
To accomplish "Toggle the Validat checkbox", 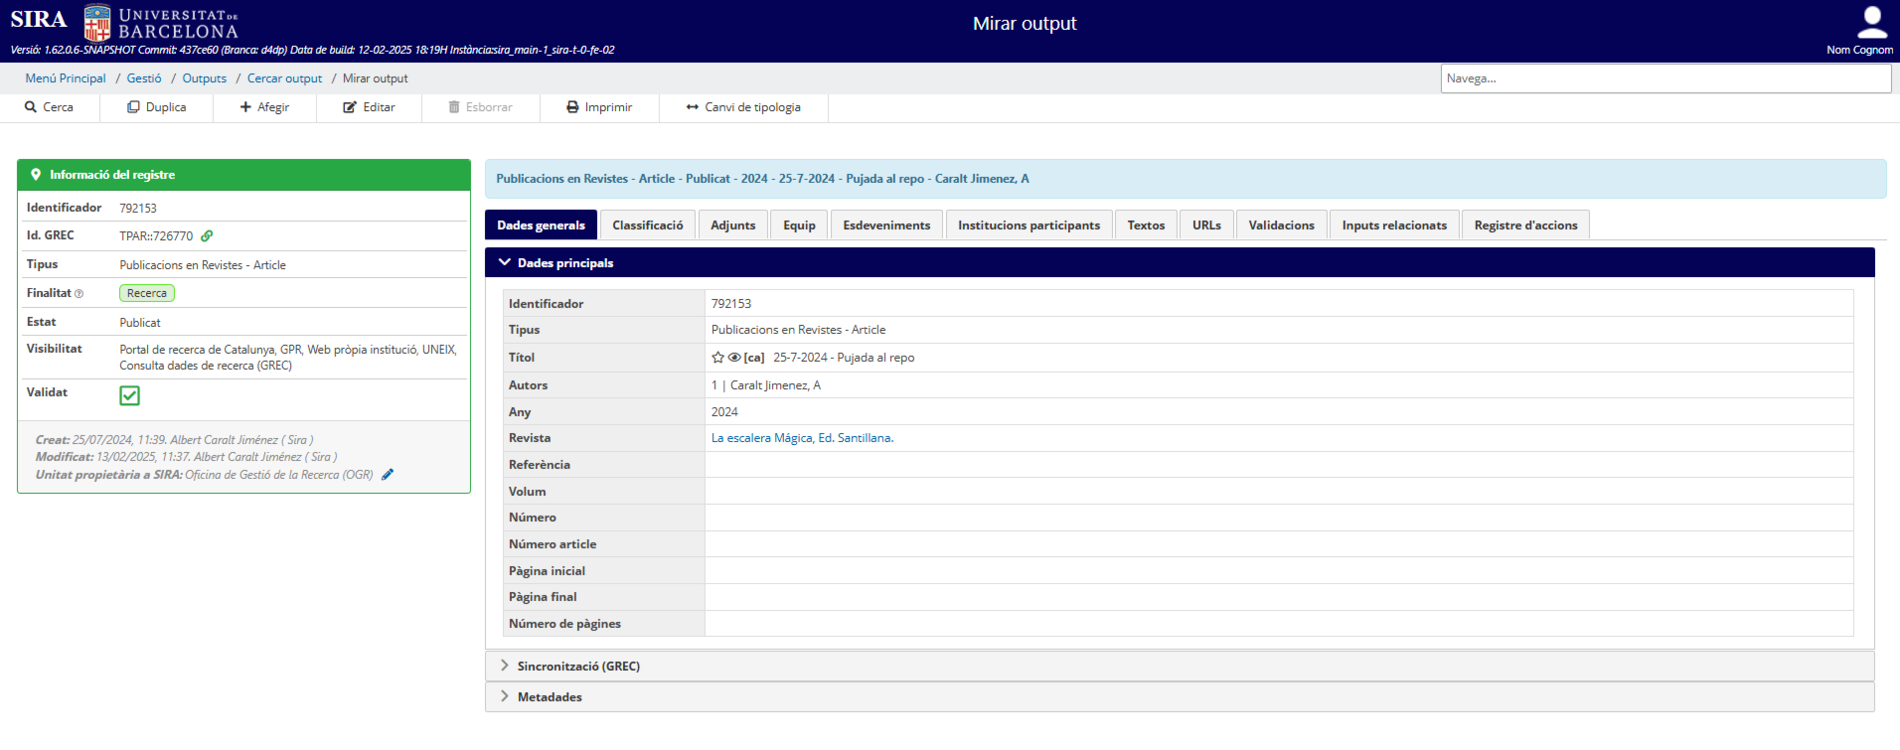I will tap(130, 396).
